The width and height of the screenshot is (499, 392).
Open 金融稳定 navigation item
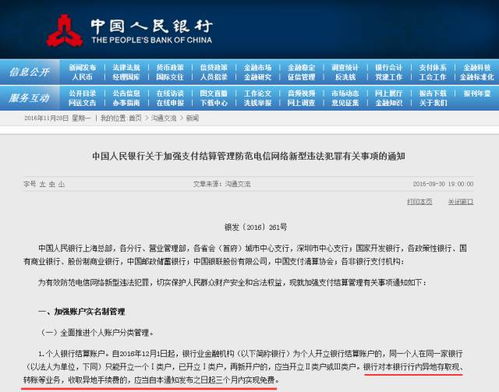[x=301, y=68]
